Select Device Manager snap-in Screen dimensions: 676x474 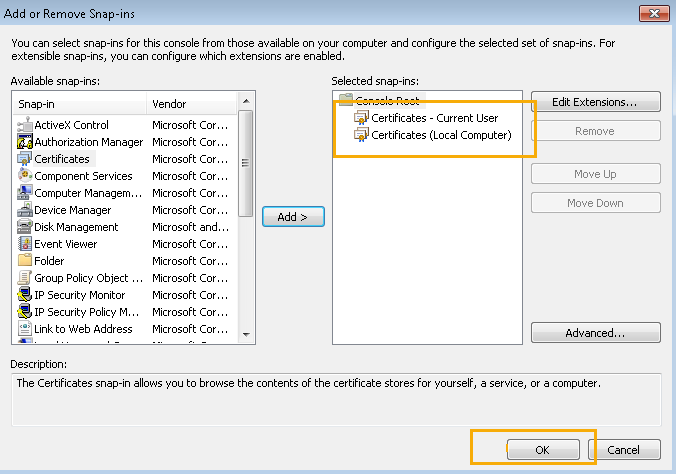(x=73, y=210)
